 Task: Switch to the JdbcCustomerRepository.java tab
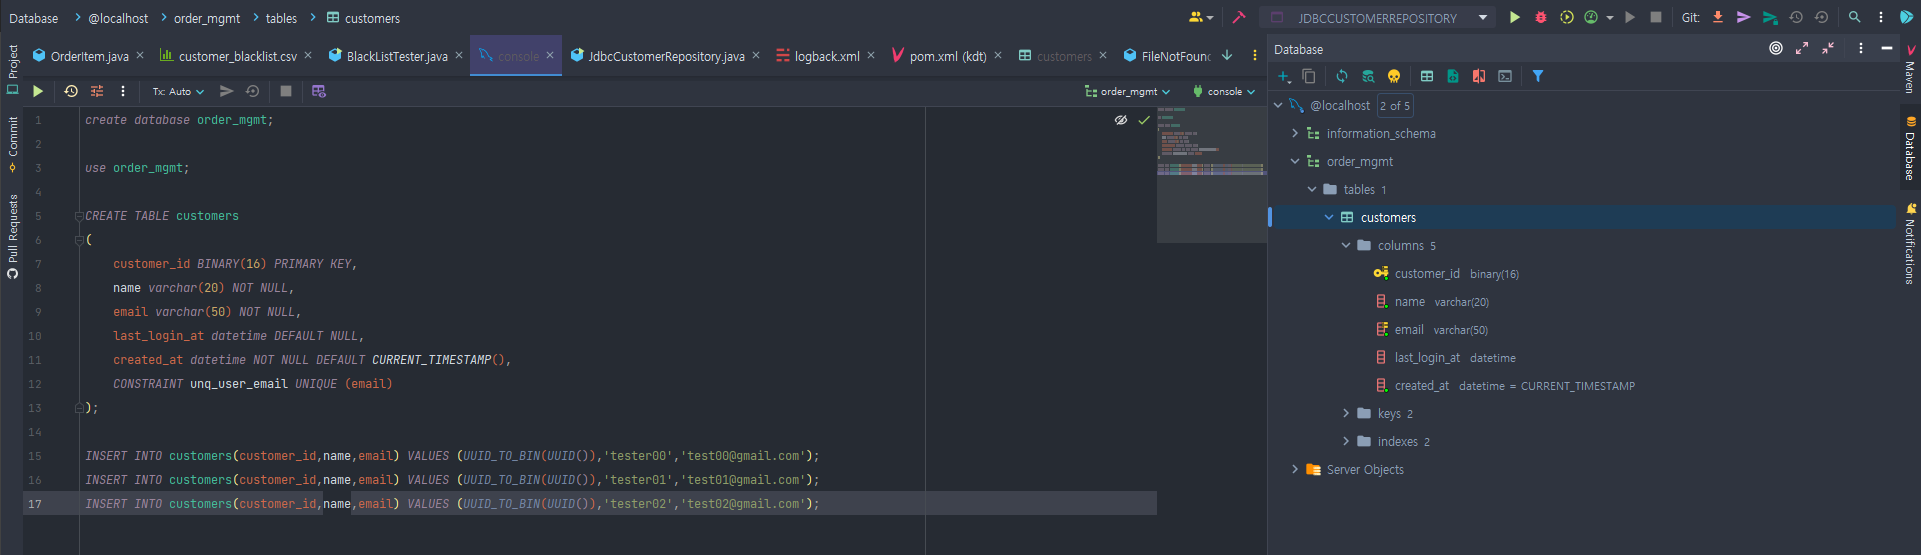tap(665, 56)
